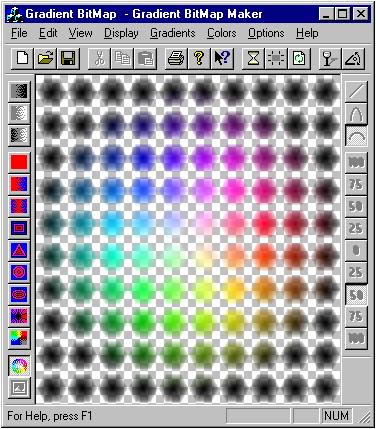
Task: Select the concentric circle gradient icon
Action: click(x=19, y=272)
